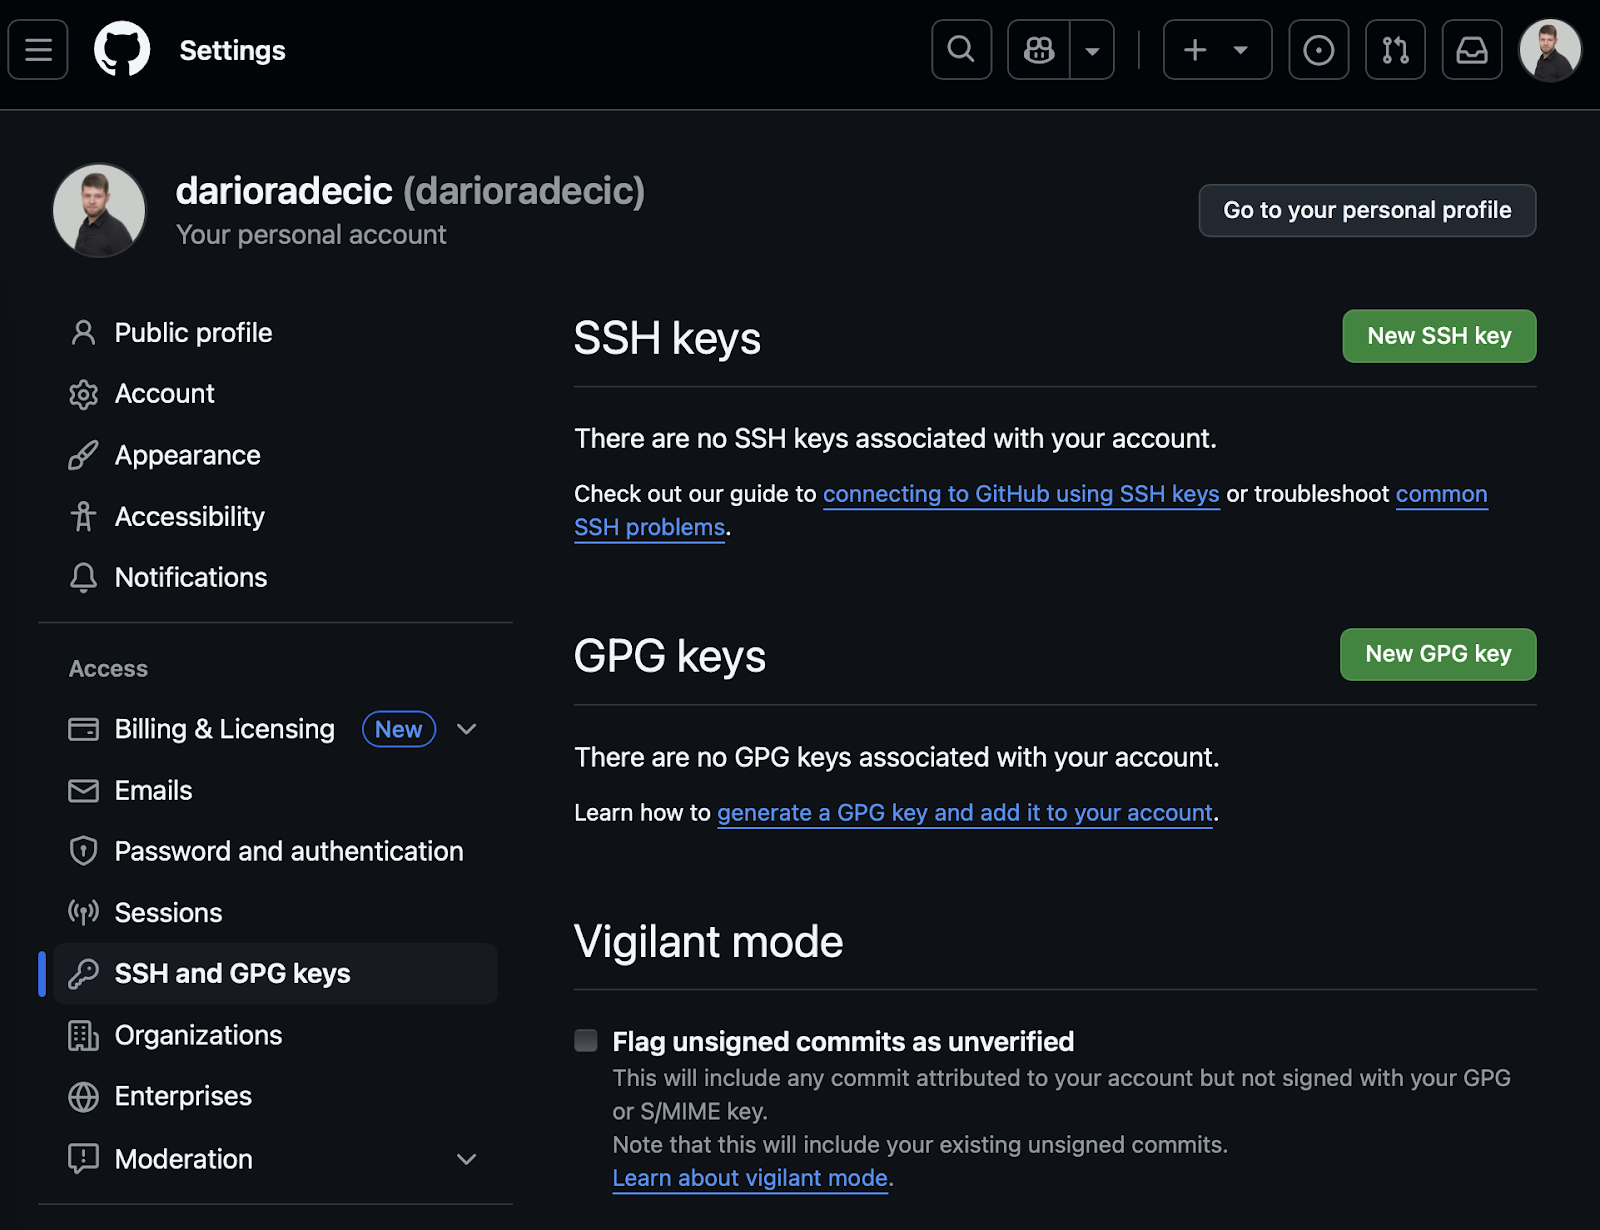Click the building icon beside Organizations
The image size is (1600, 1230).
[x=84, y=1036]
